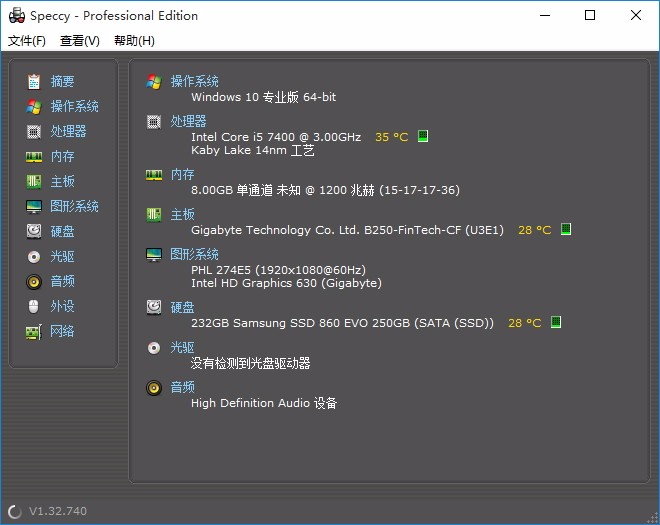660x525 pixels.
Task: Click the green indicator beside SSD 28 °C
Action: coord(556,322)
